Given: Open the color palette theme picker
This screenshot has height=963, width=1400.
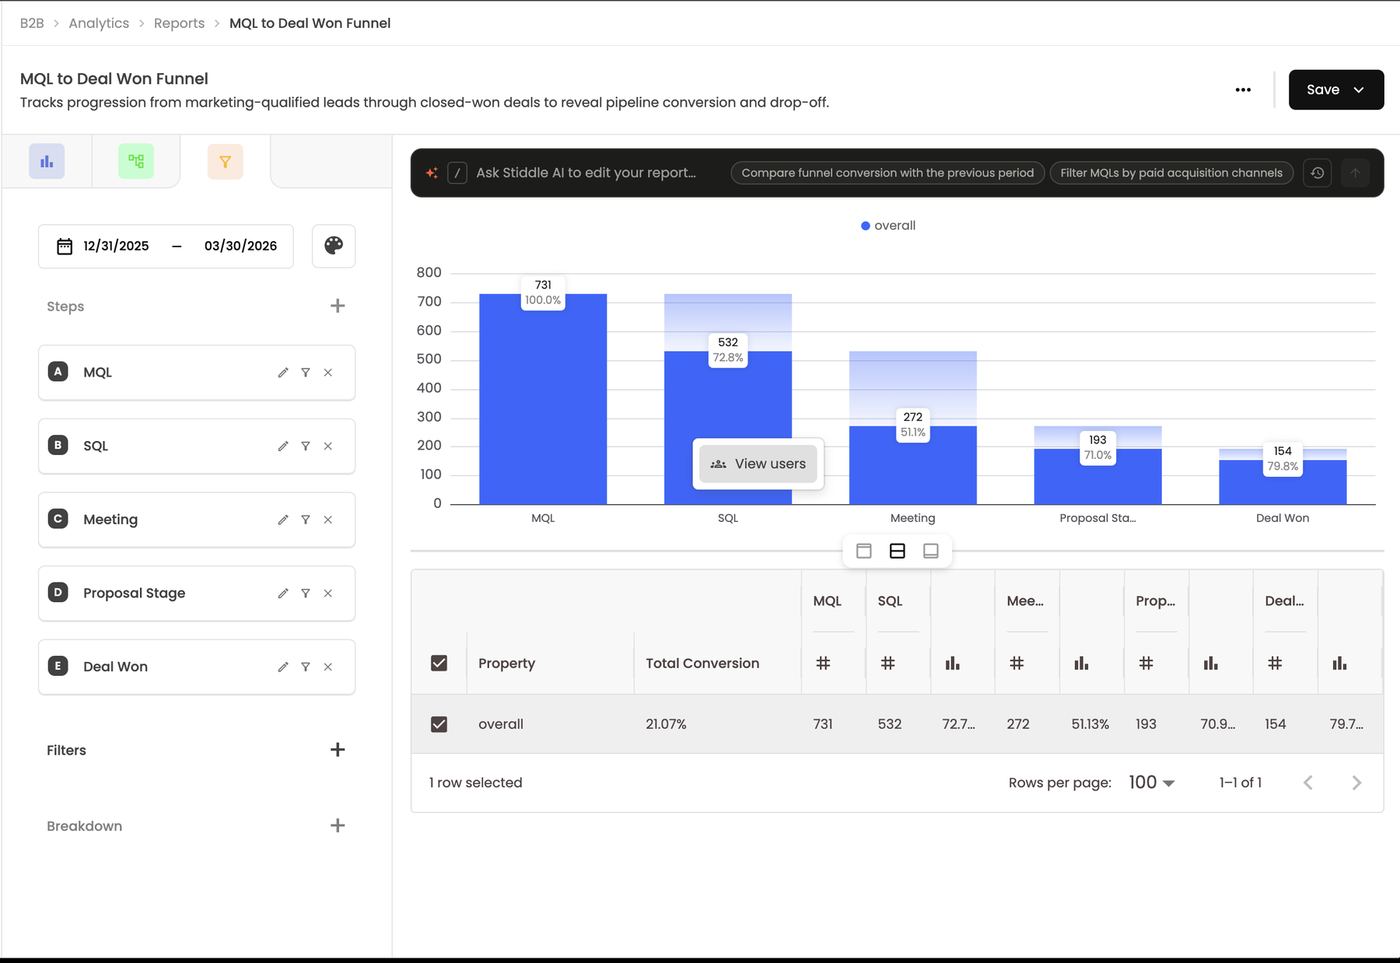Looking at the screenshot, I should click(x=334, y=246).
